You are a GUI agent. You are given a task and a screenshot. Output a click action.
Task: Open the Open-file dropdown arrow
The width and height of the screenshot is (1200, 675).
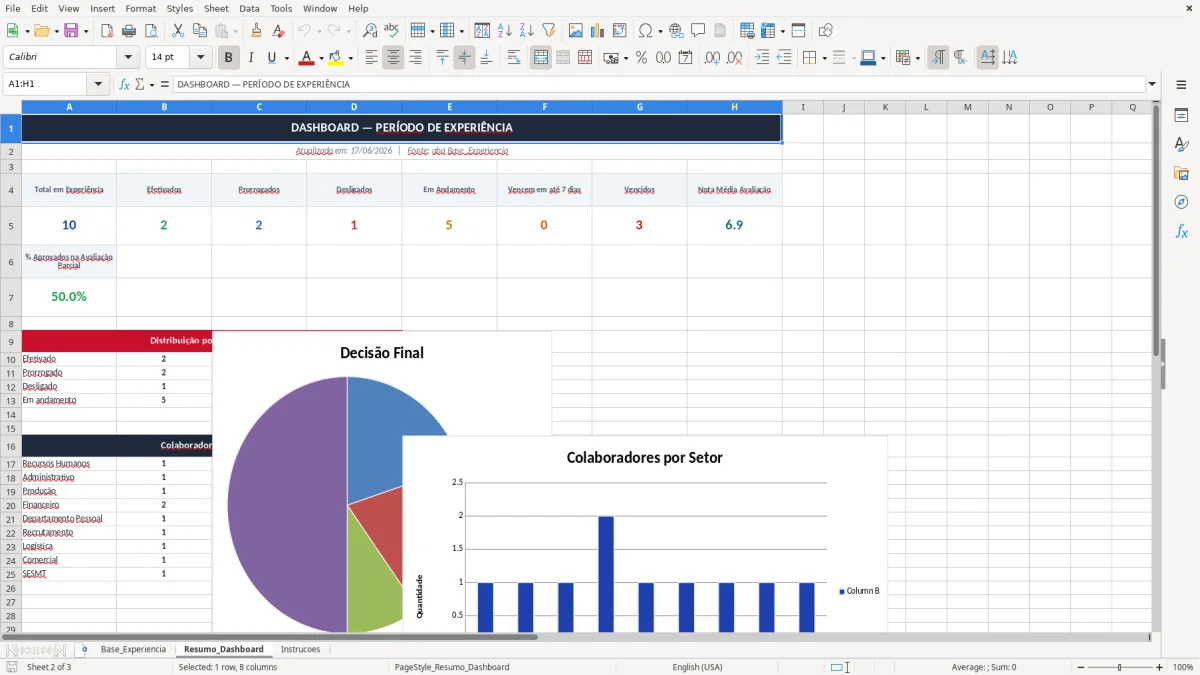(56, 31)
